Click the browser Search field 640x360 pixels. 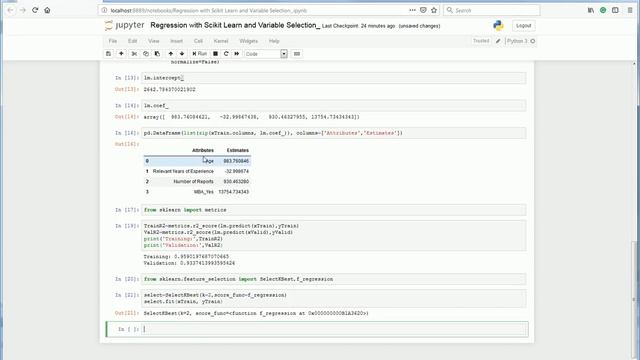click(492, 10)
